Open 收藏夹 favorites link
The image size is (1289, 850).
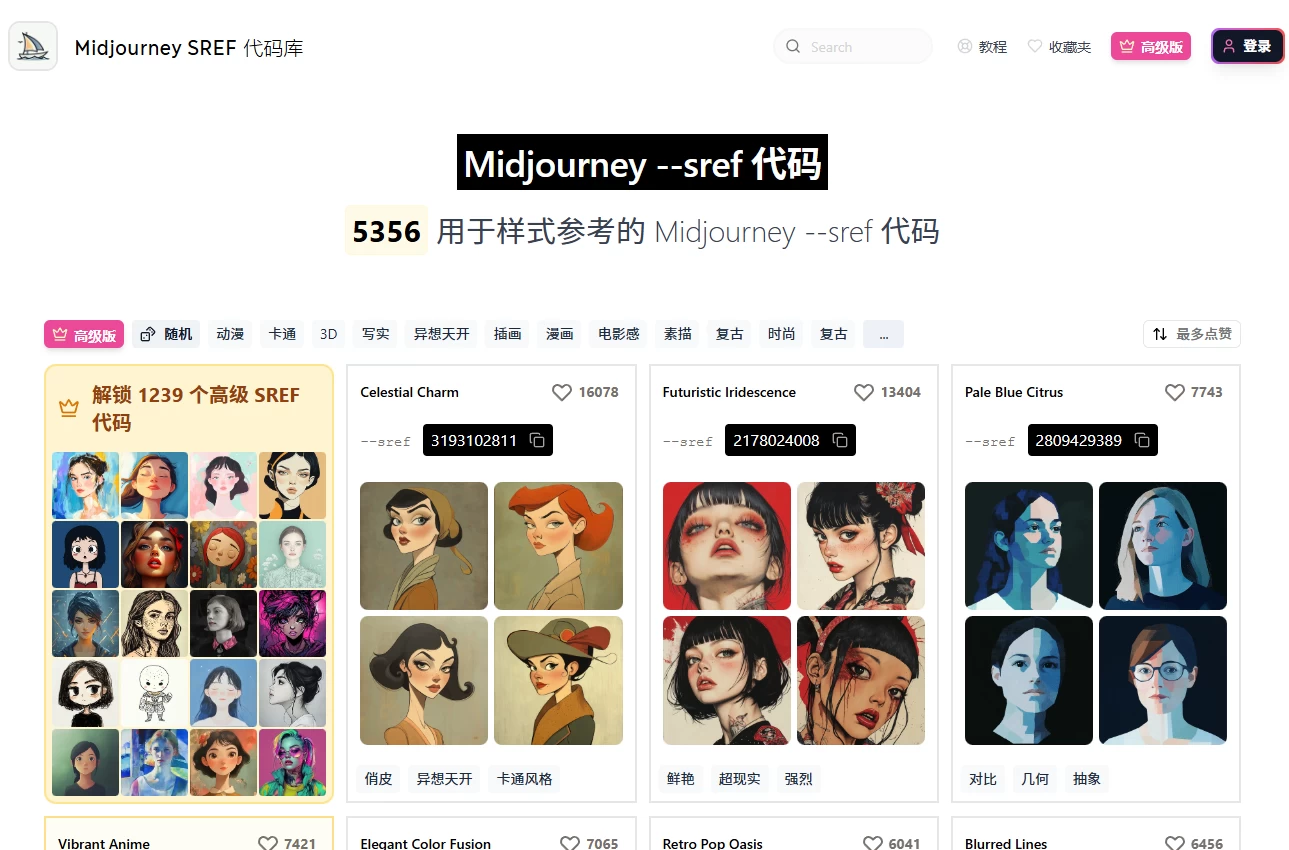pyautogui.click(x=1059, y=46)
